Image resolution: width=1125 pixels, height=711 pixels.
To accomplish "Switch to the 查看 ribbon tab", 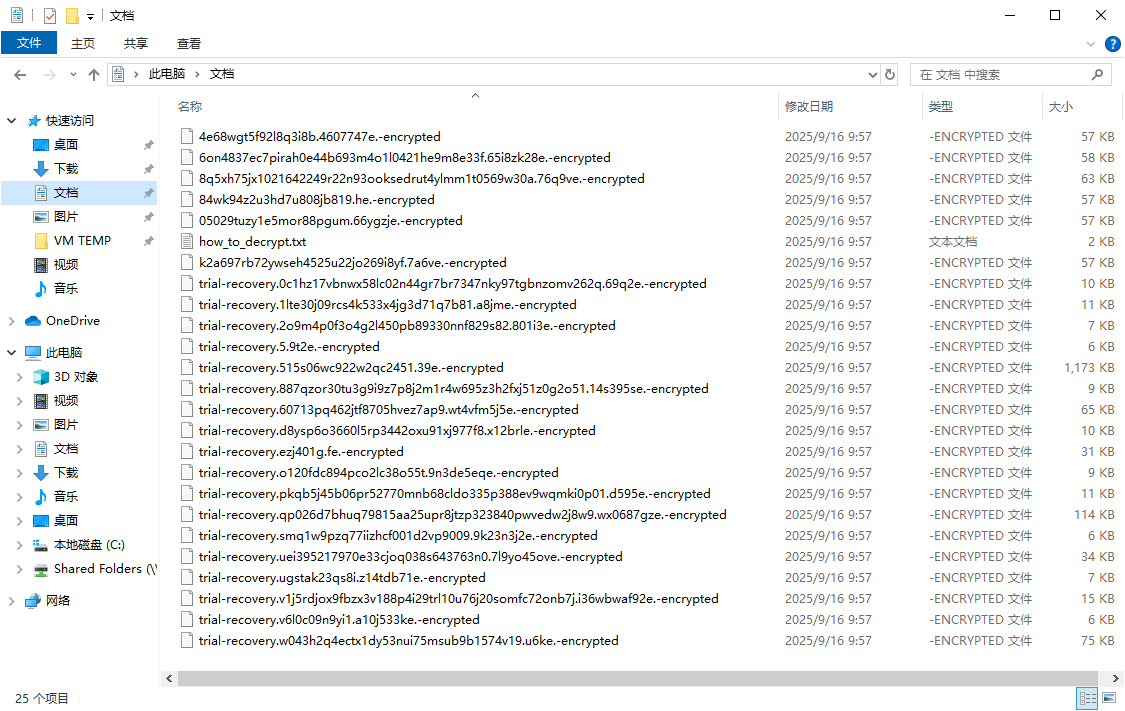I will [x=189, y=44].
